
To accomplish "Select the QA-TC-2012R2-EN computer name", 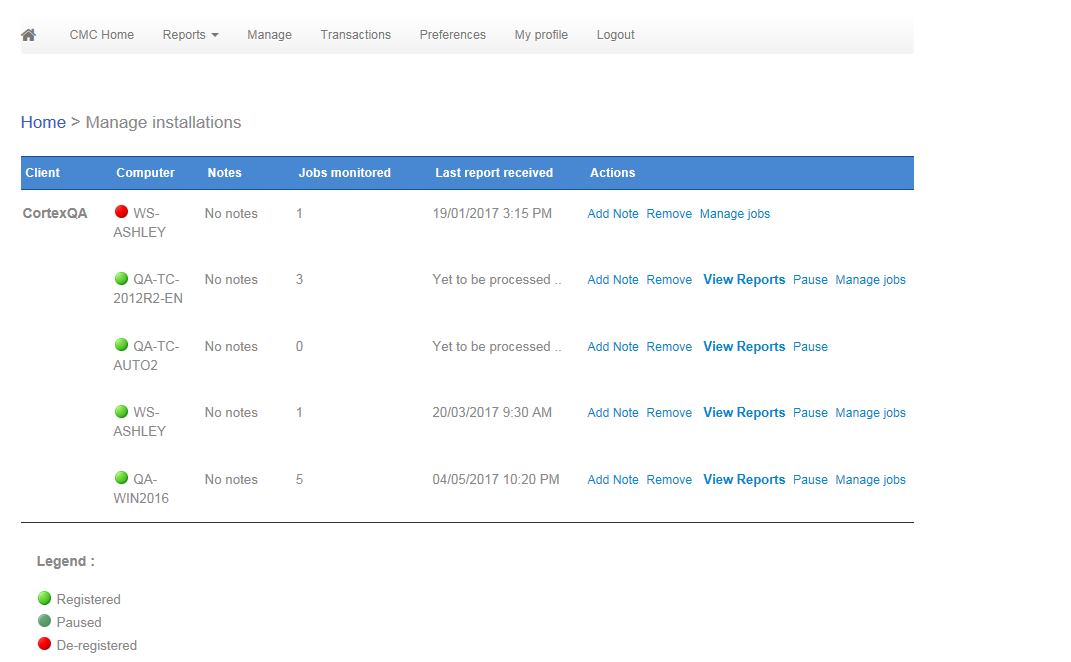I will (148, 289).
